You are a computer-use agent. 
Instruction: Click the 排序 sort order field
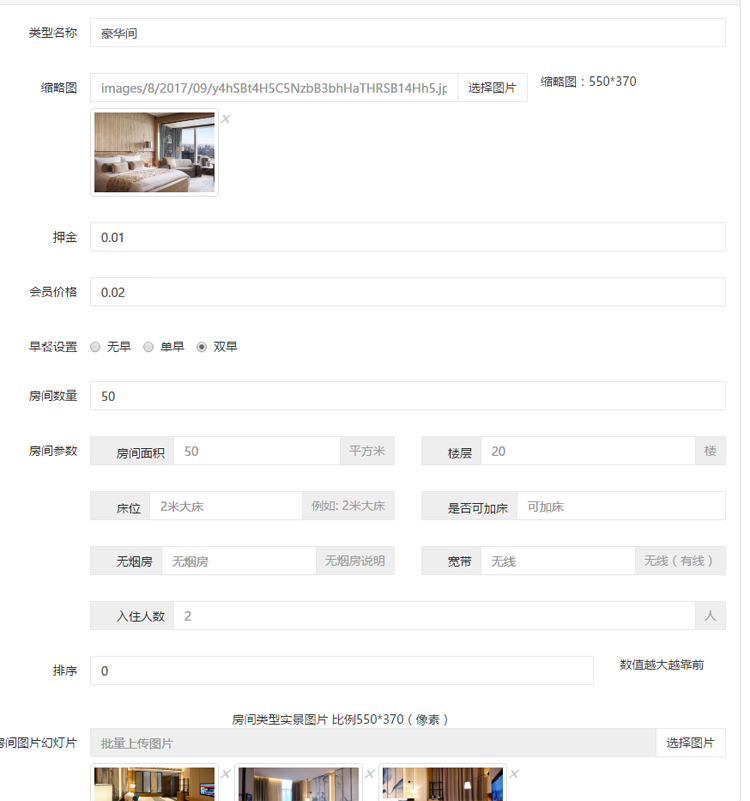pyautogui.click(x=341, y=671)
